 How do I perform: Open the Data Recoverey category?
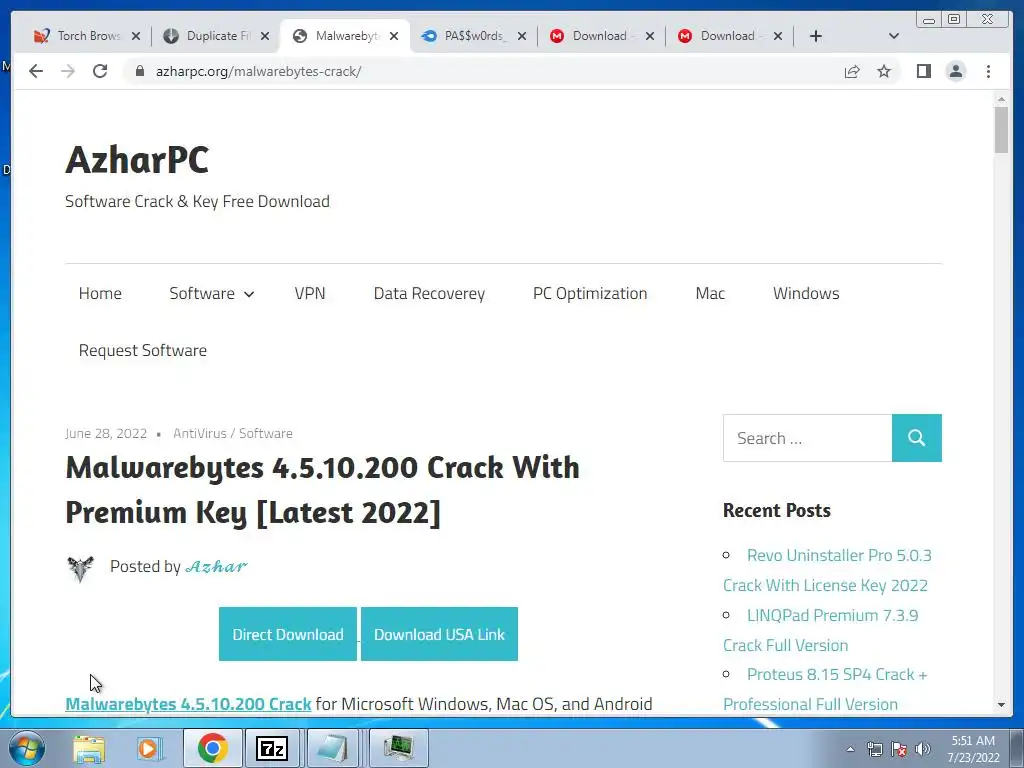point(429,293)
